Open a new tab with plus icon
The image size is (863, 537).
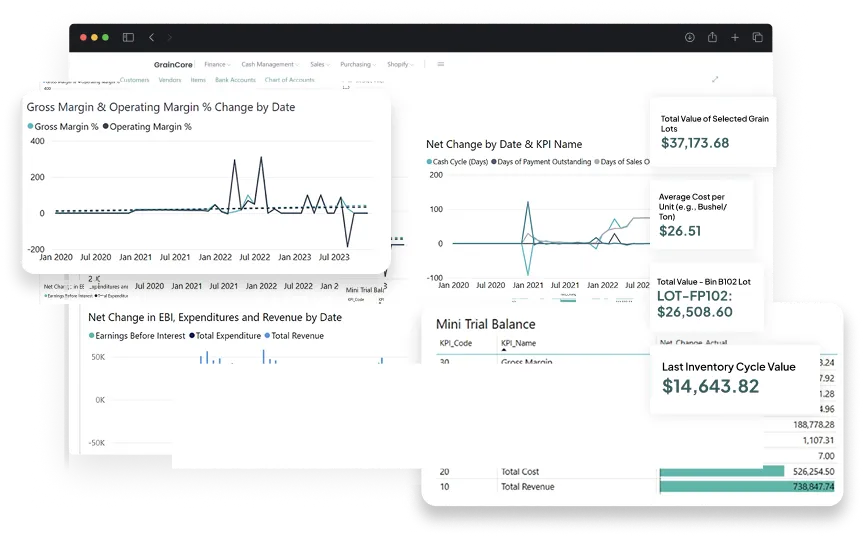pyautogui.click(x=735, y=37)
